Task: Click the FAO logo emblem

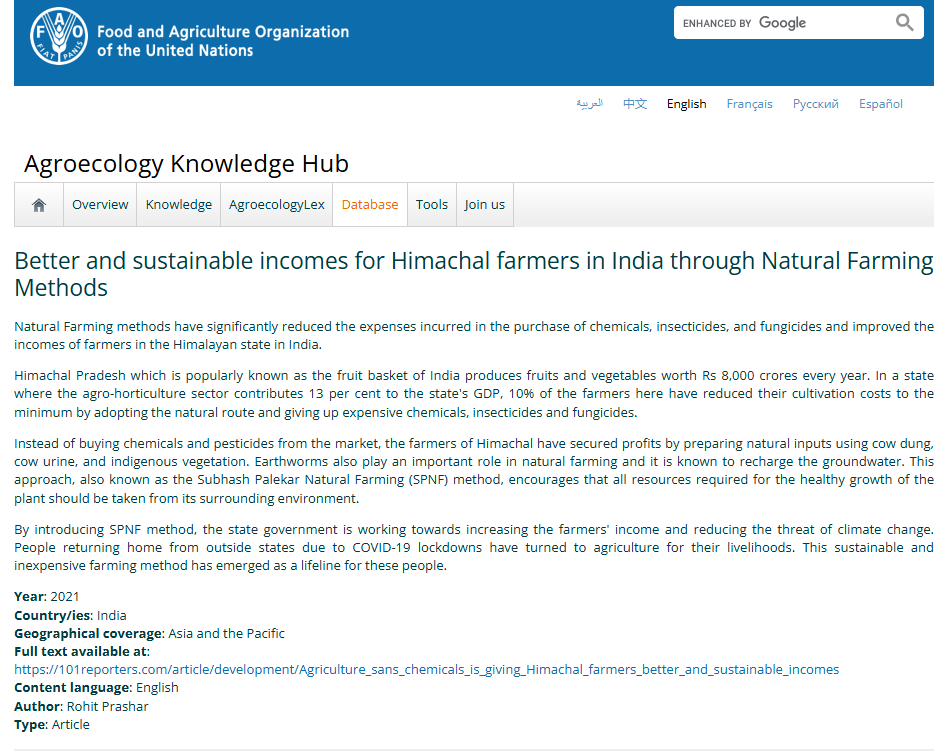Action: pos(59,36)
